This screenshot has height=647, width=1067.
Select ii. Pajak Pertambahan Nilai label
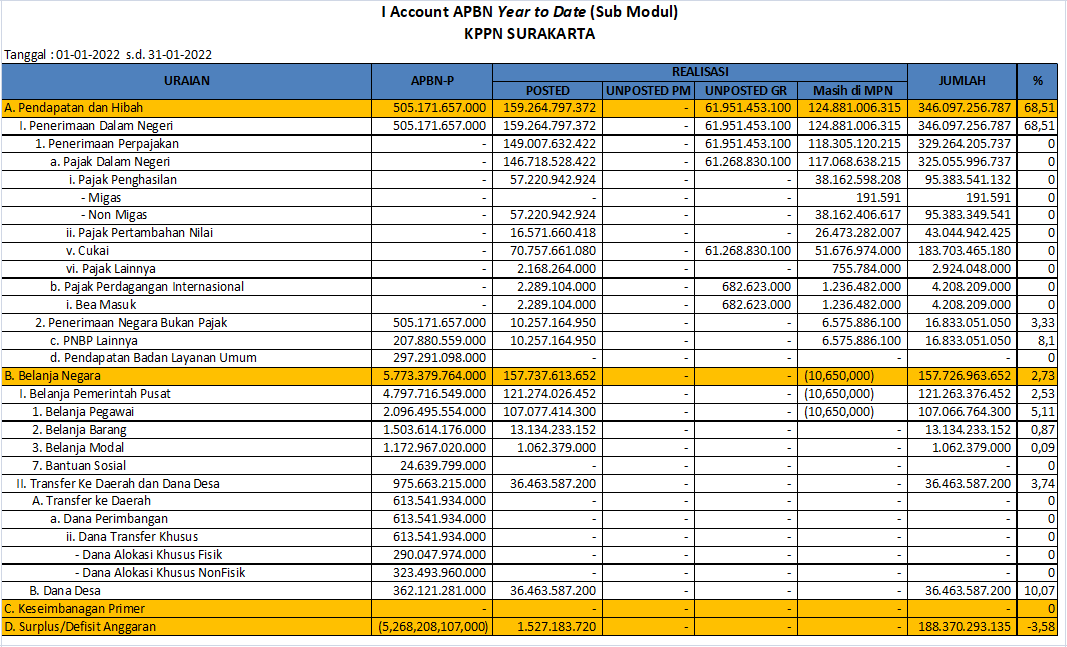(139, 233)
